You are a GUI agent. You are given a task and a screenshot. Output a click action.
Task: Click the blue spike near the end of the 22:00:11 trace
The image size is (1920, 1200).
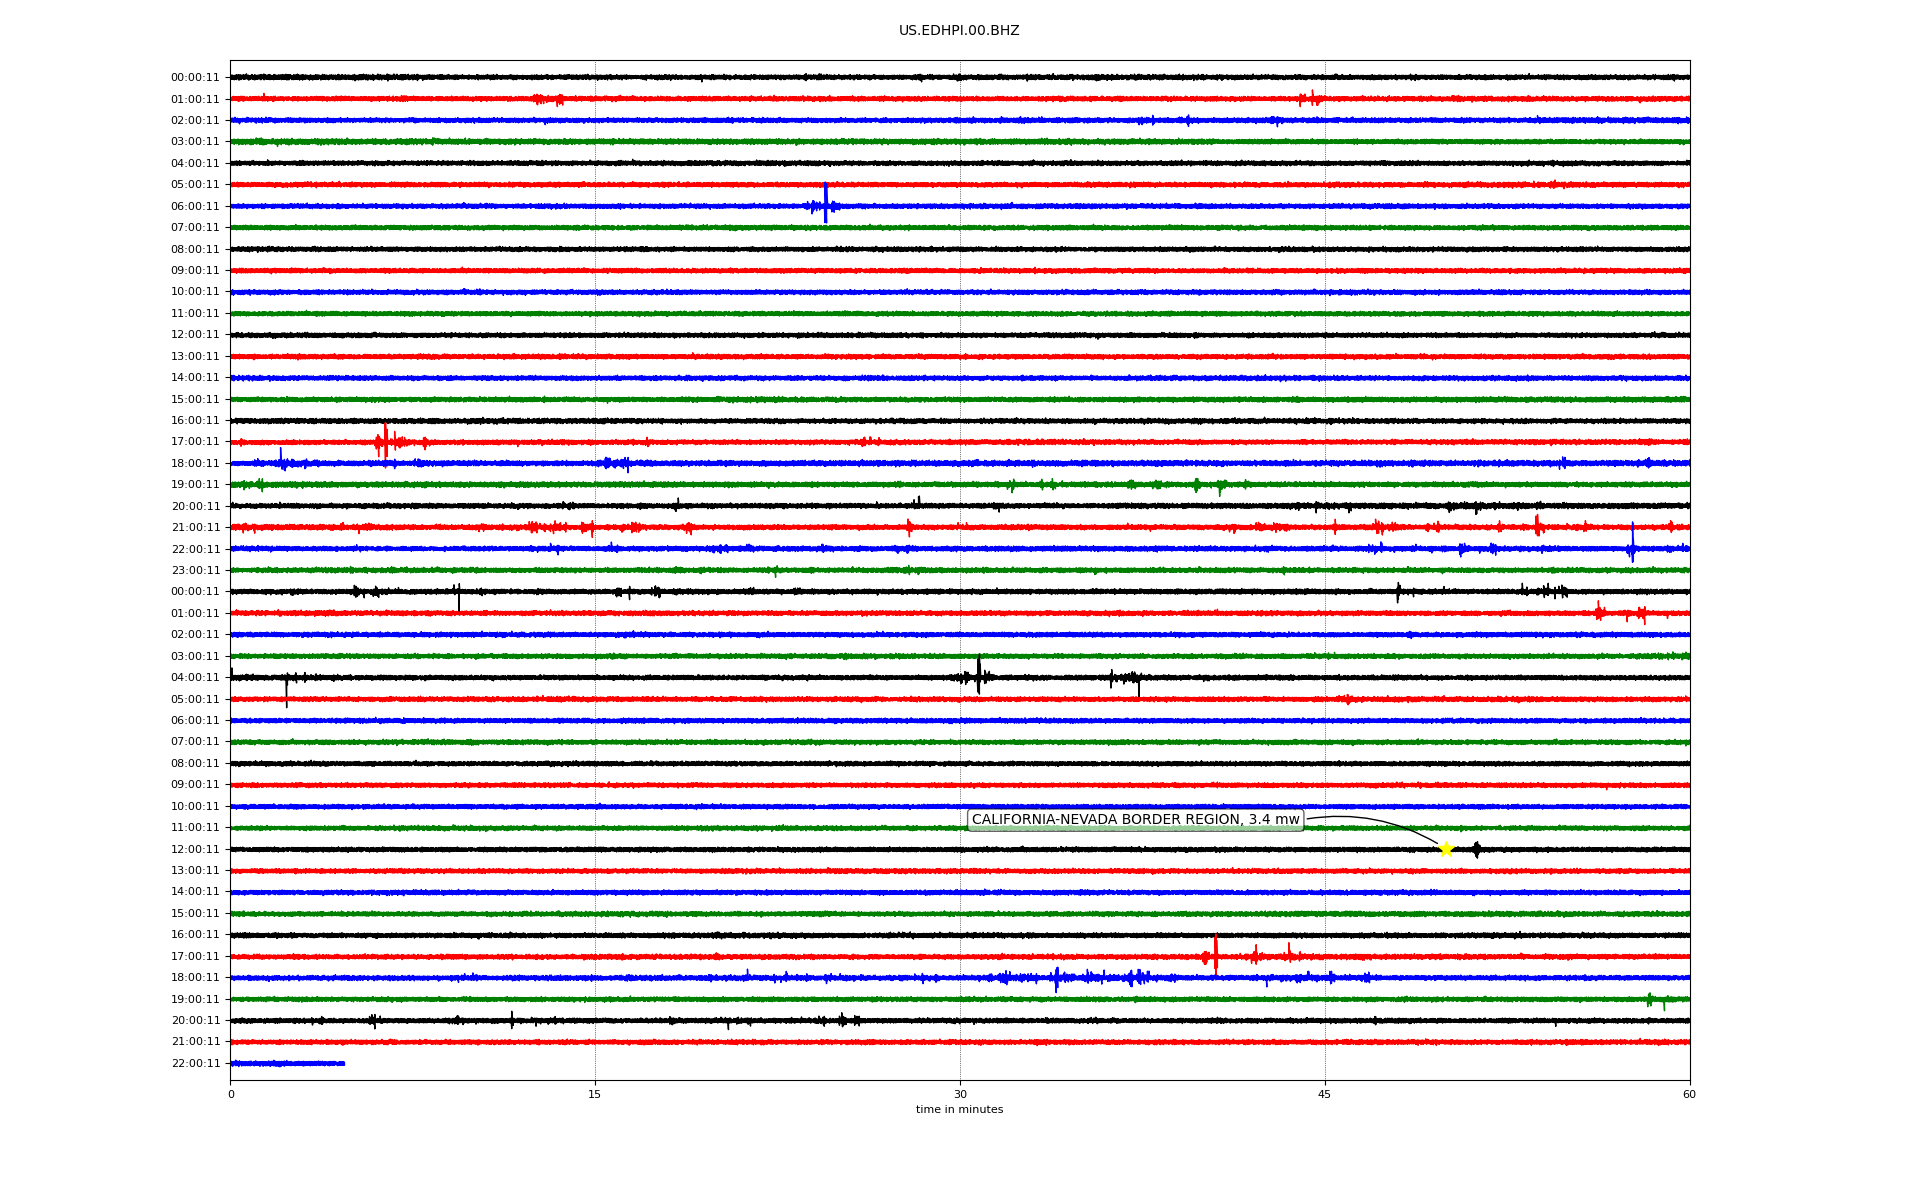(x=1632, y=546)
